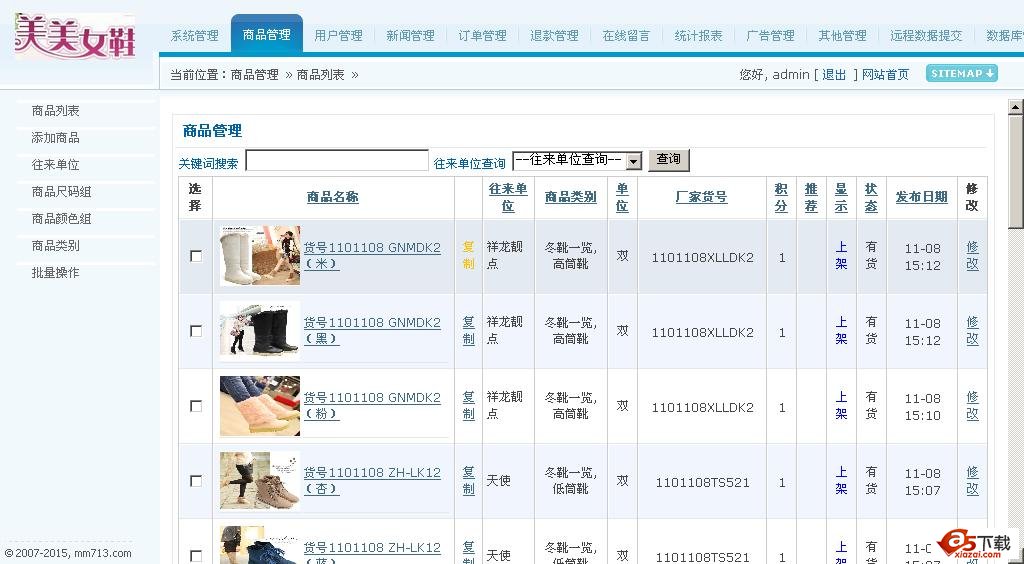
Task: Sort by 厂家货号 column header
Action: coord(702,197)
